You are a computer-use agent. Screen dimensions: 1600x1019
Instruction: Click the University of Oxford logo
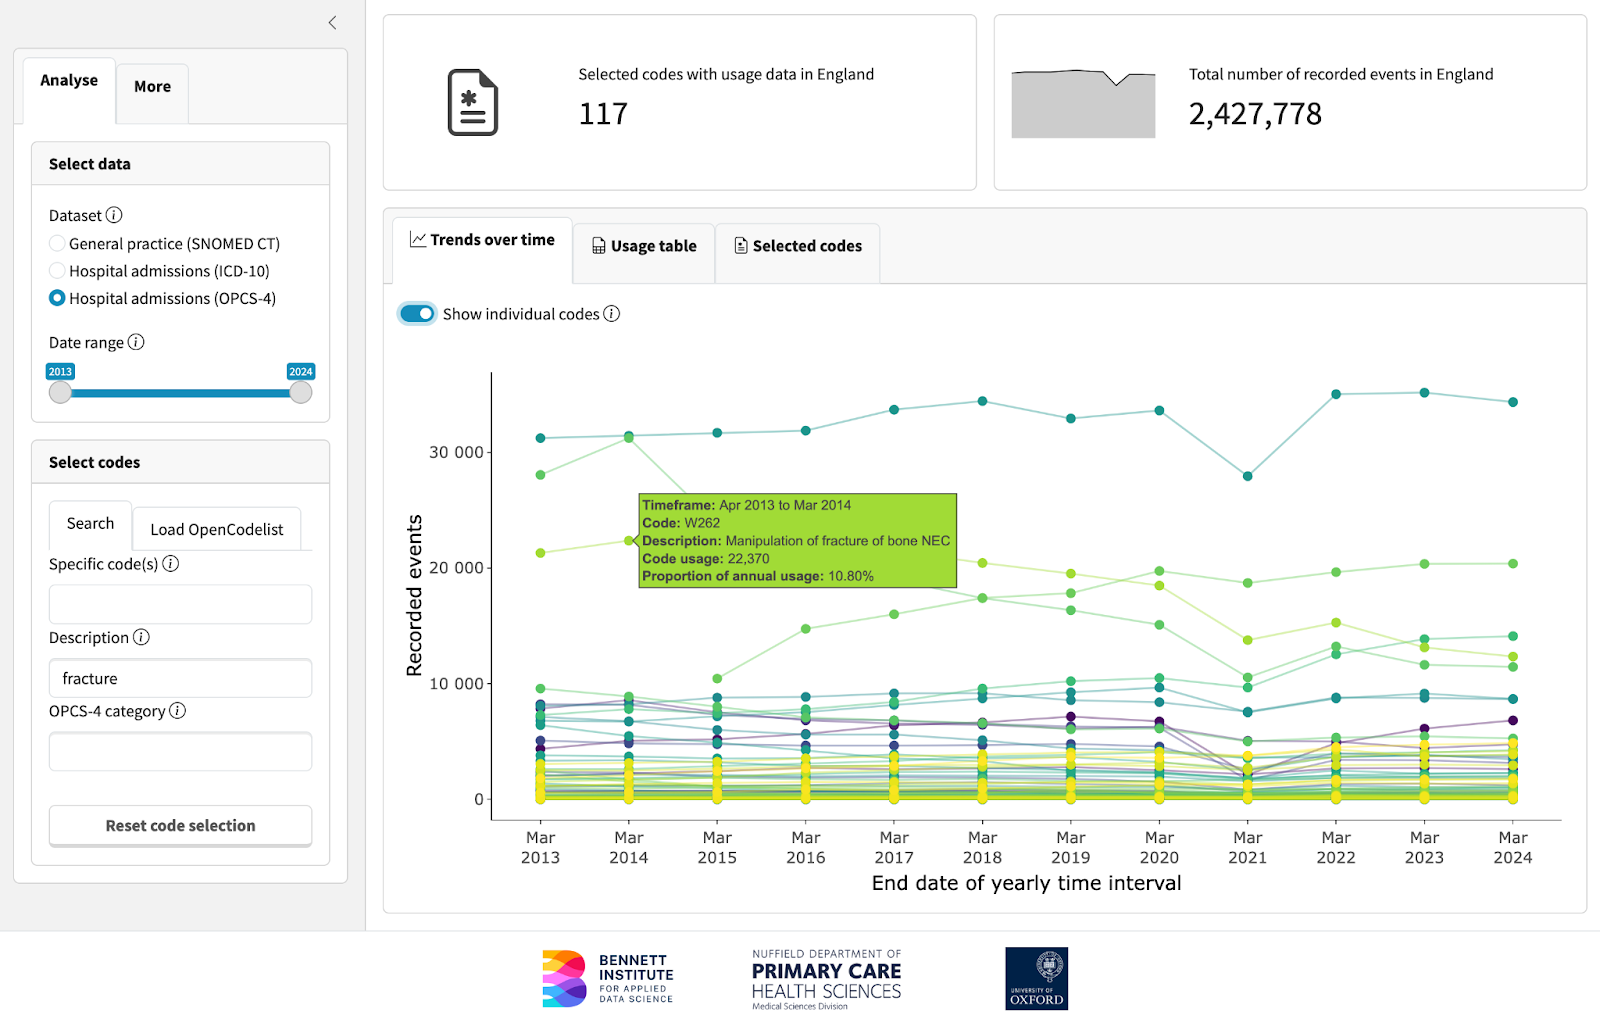(x=1036, y=978)
